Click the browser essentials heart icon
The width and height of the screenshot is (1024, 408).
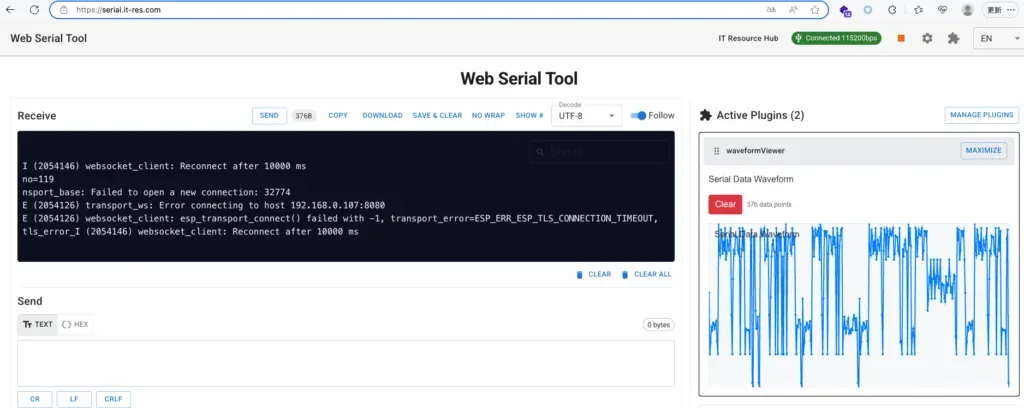(942, 10)
